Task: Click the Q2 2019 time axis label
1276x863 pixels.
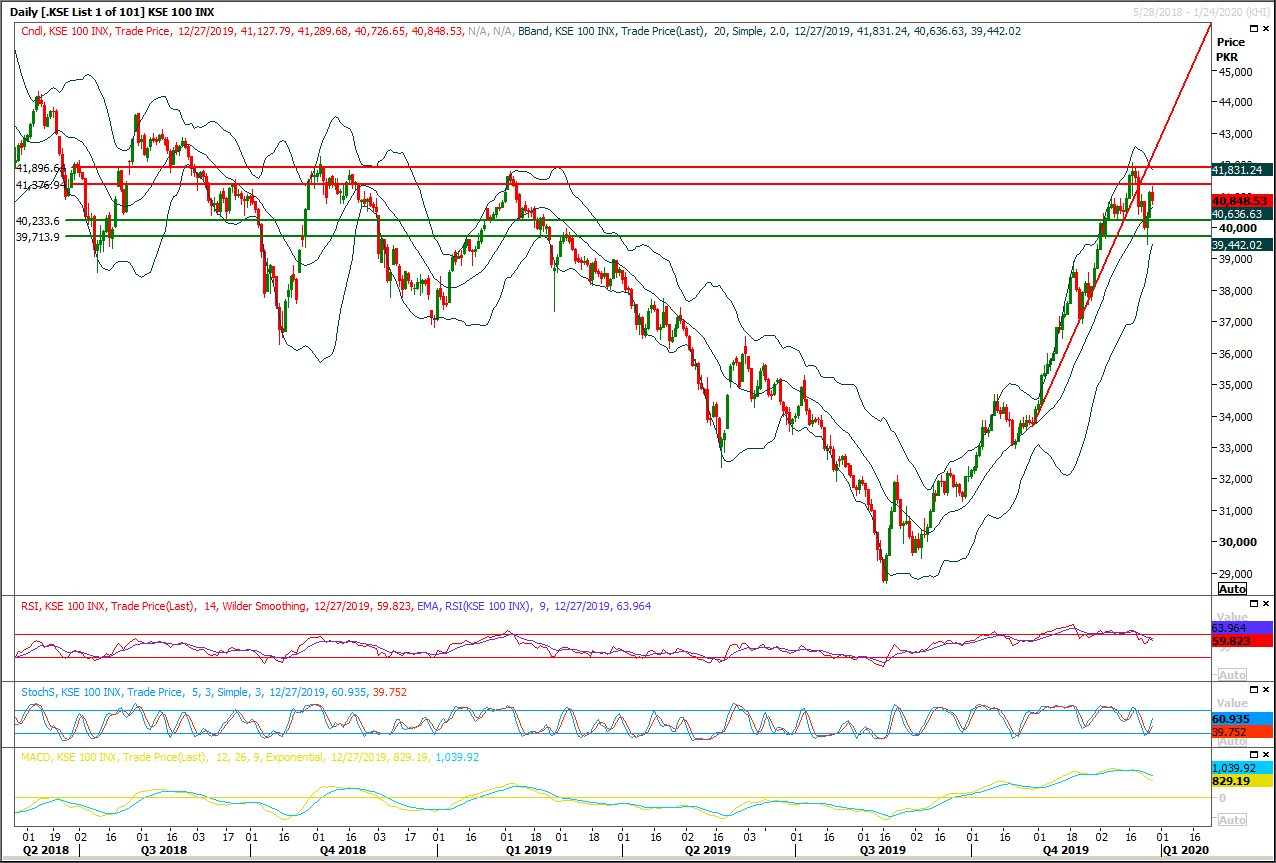Action: pyautogui.click(x=706, y=851)
